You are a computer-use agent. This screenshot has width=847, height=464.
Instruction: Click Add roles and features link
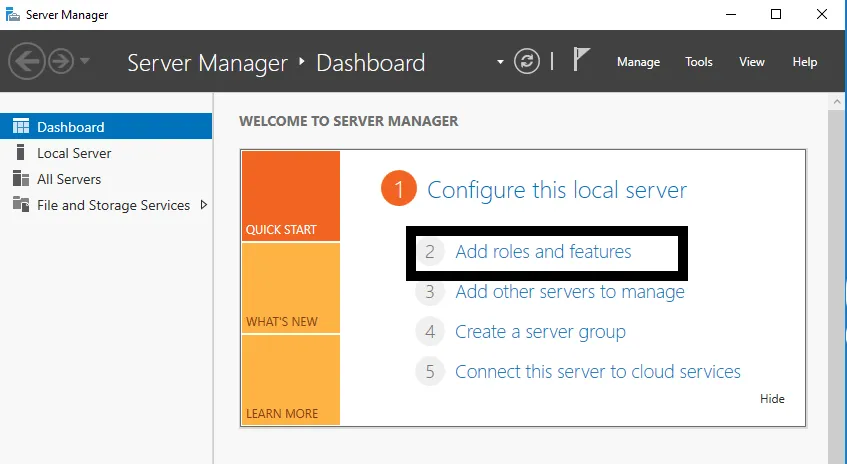click(543, 251)
